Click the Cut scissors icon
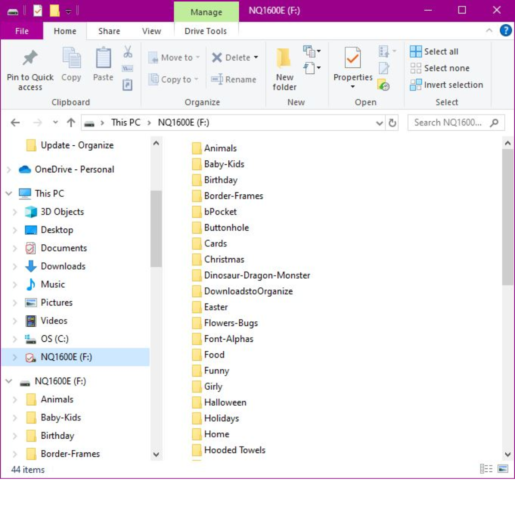Viewport: 515px width, 515px height. click(x=128, y=52)
